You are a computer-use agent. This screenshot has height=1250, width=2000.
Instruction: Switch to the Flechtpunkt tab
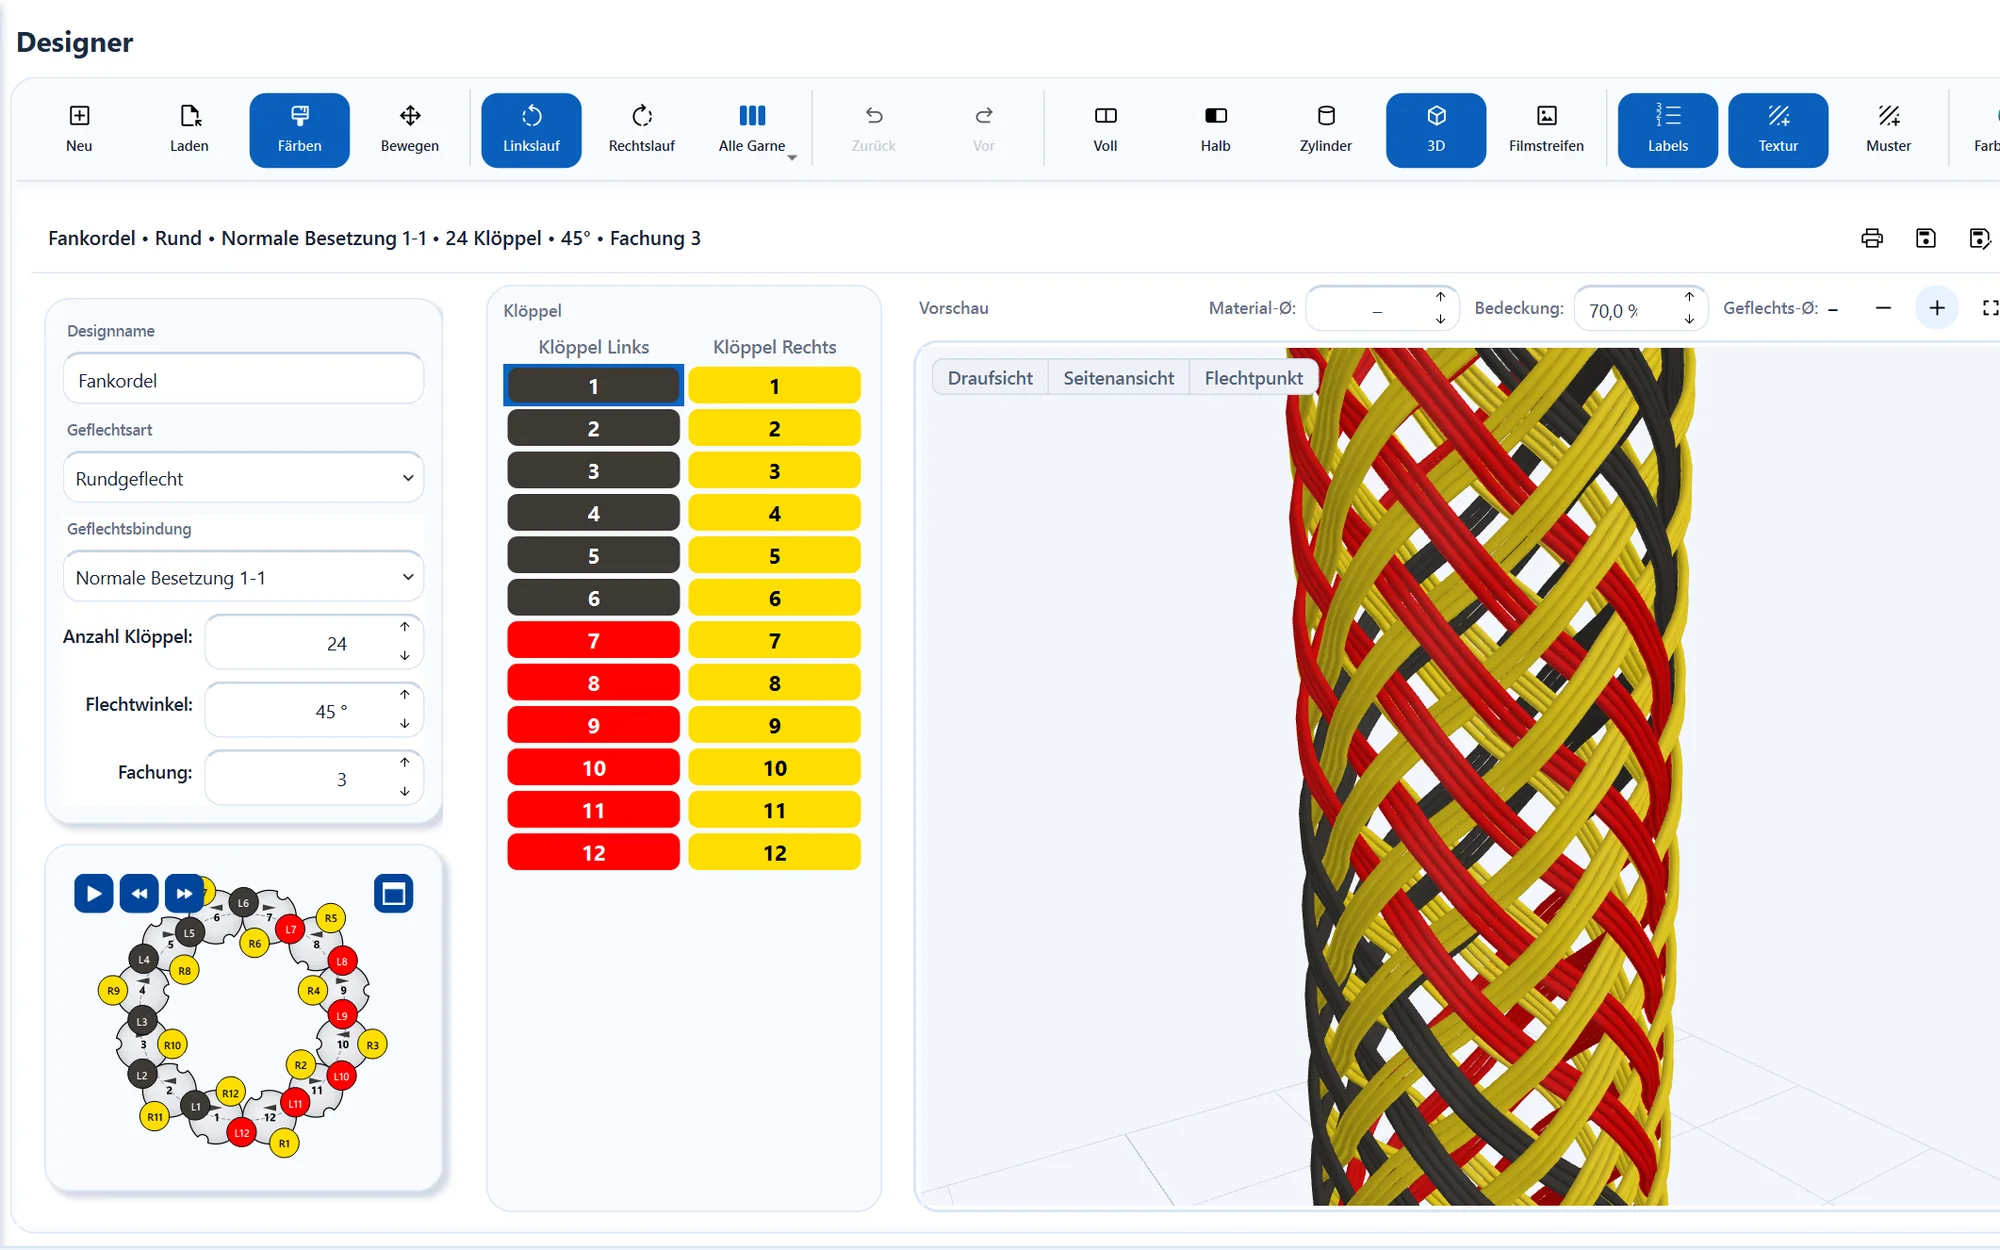click(x=1254, y=378)
